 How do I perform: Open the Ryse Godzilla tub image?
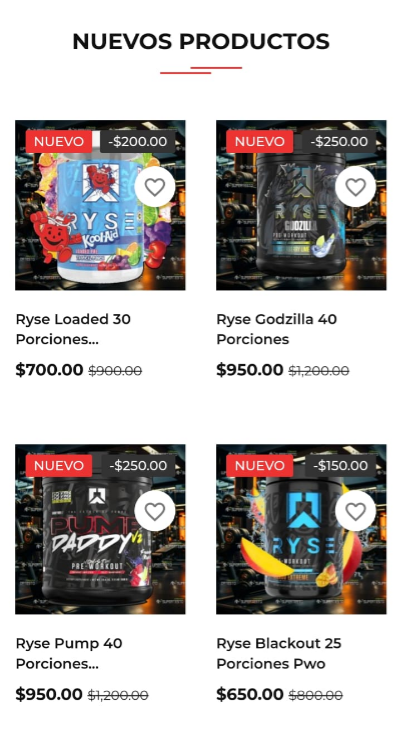coord(301,205)
